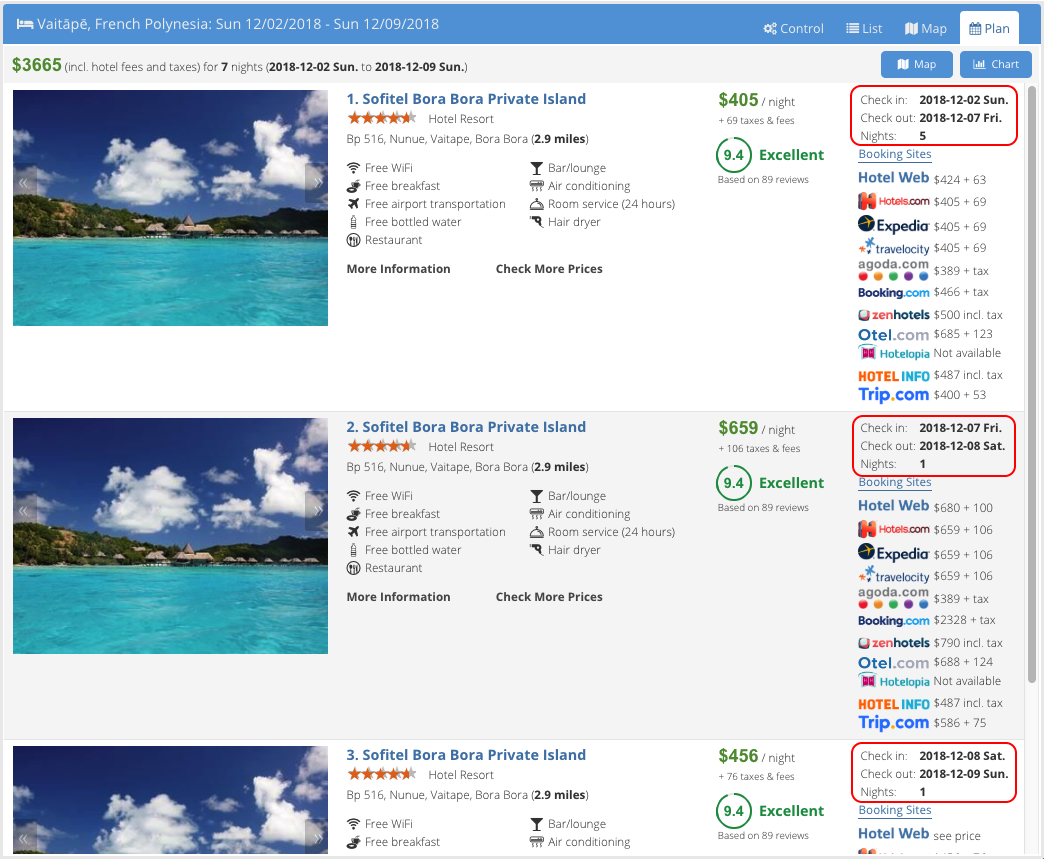
Task: Click the $405 / night price
Action: click(756, 101)
